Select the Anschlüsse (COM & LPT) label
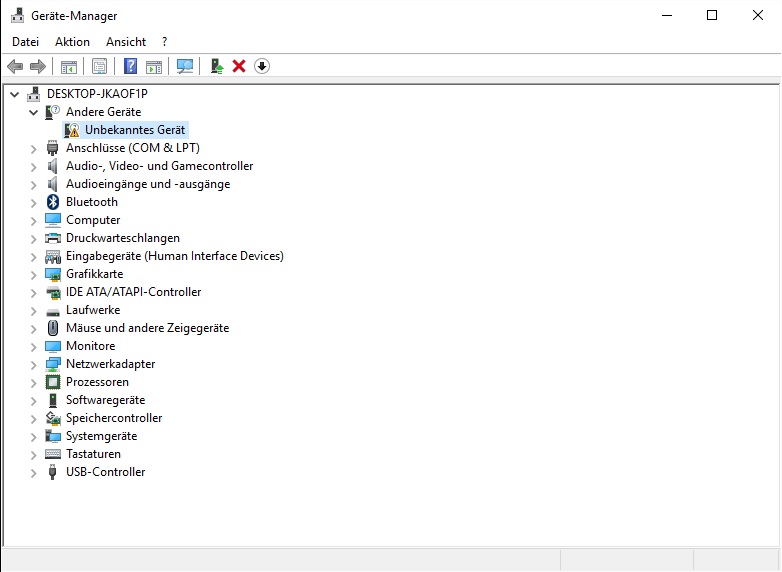This screenshot has height=572, width=782. 133,148
